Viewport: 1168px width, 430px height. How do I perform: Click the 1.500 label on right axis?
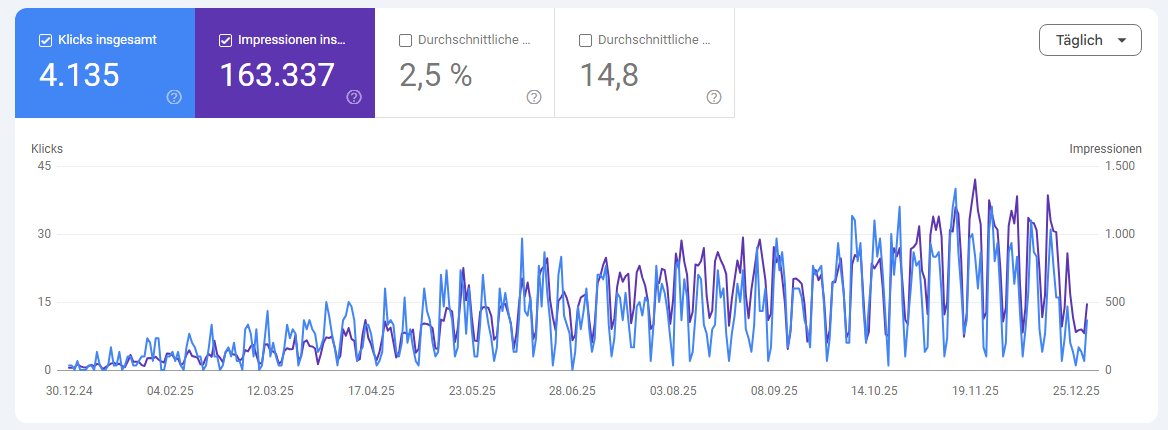pyautogui.click(x=1118, y=166)
